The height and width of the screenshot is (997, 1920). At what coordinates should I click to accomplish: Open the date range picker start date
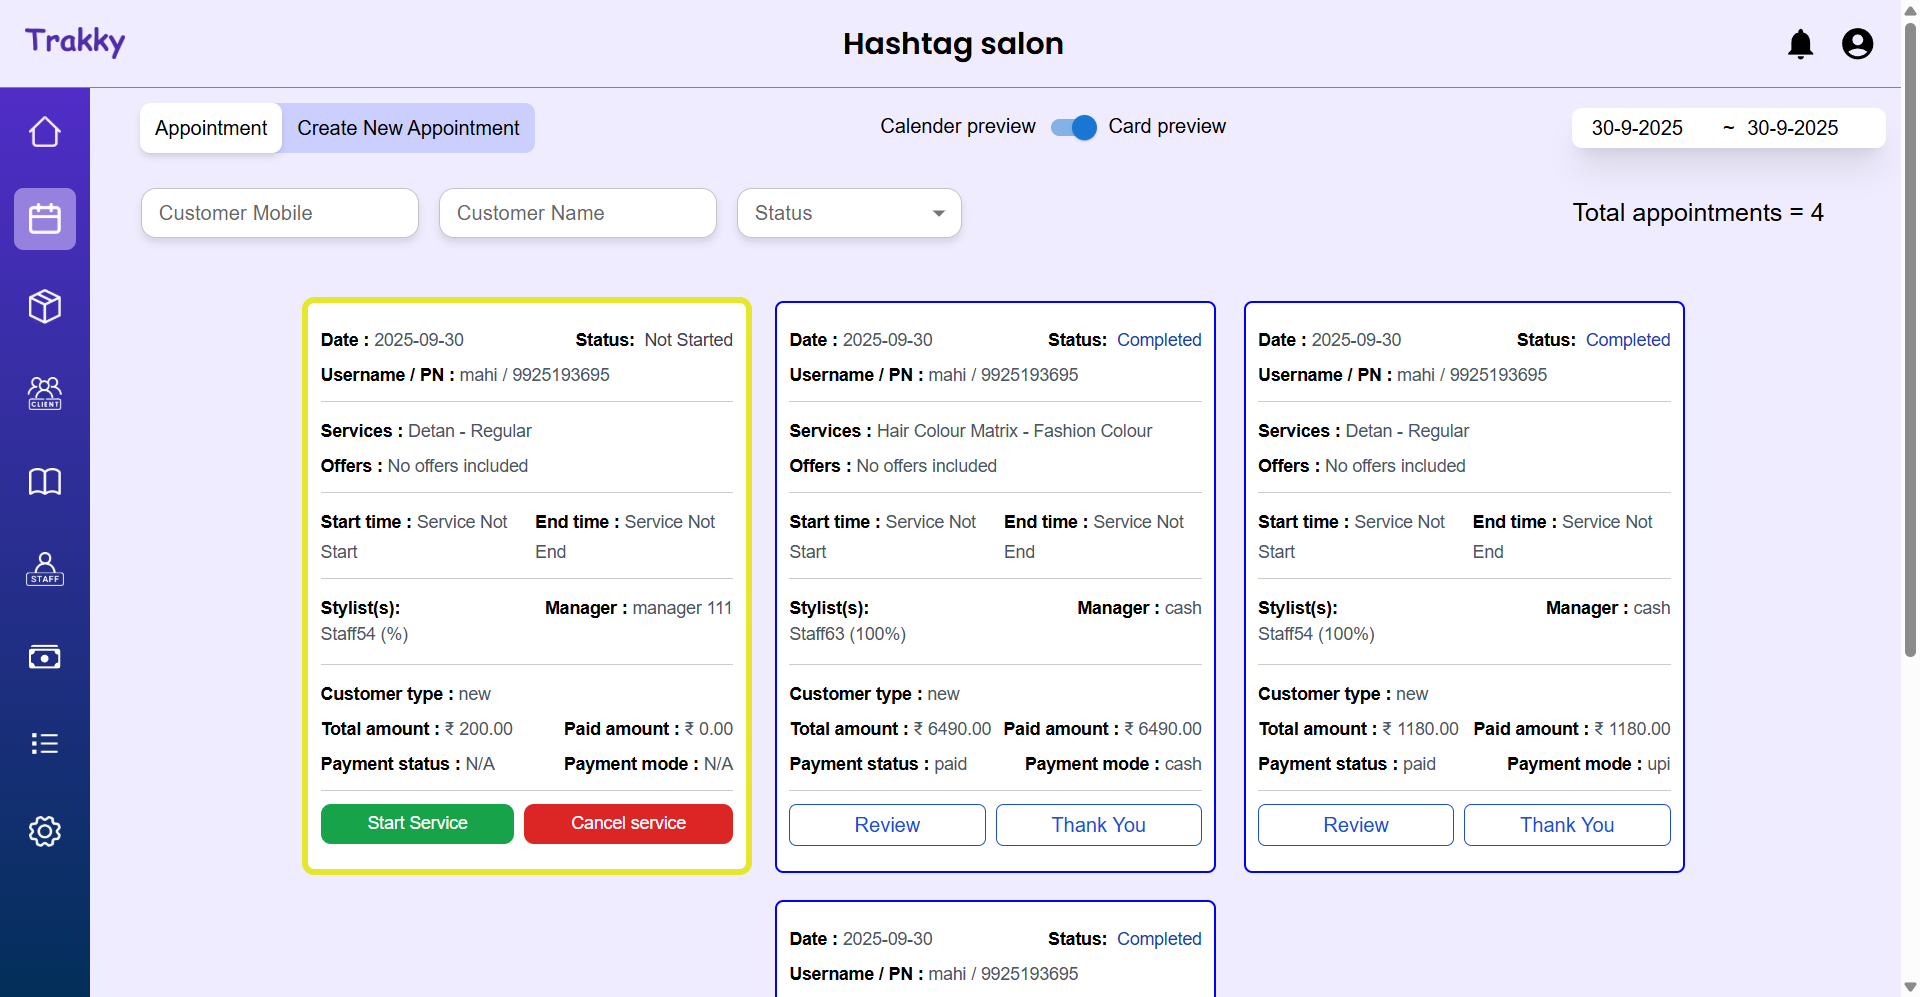1637,128
